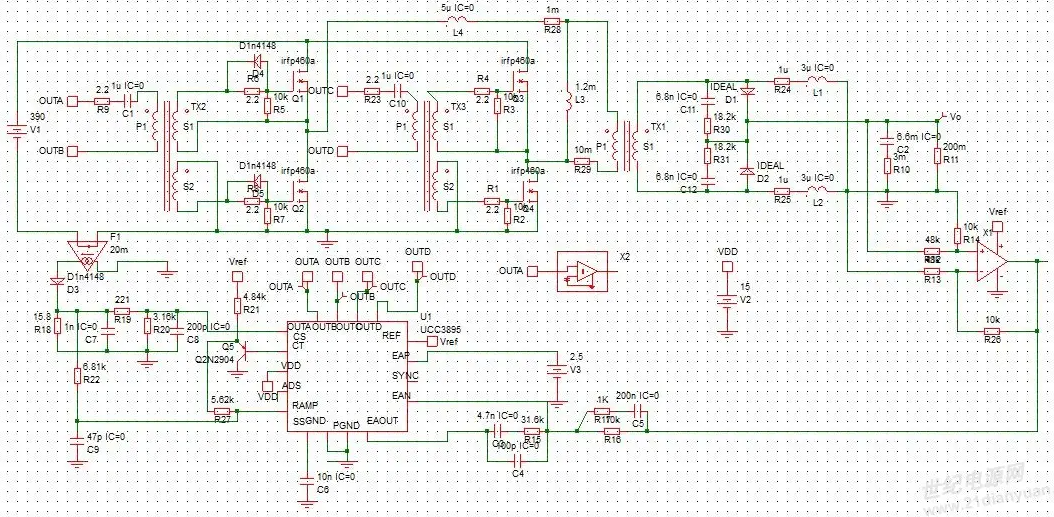
Task: Select the R11 200m load resistor
Action: click(938, 157)
